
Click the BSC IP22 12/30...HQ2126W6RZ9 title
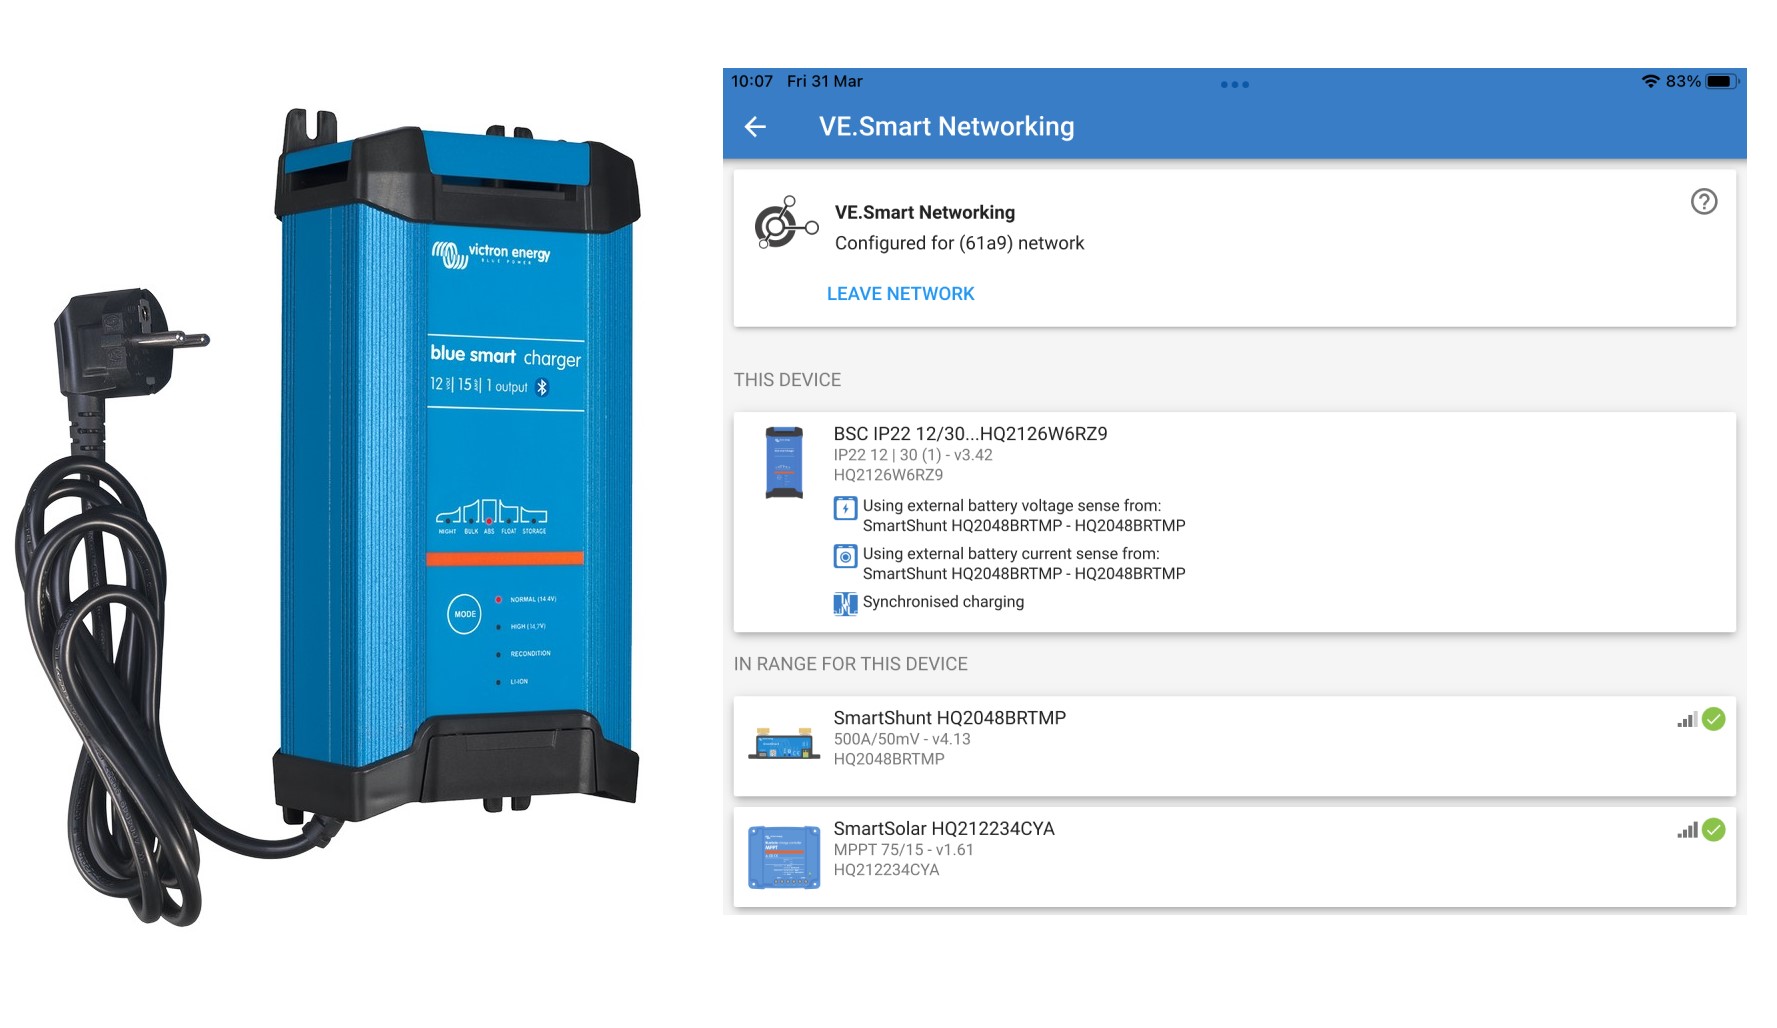pos(970,434)
